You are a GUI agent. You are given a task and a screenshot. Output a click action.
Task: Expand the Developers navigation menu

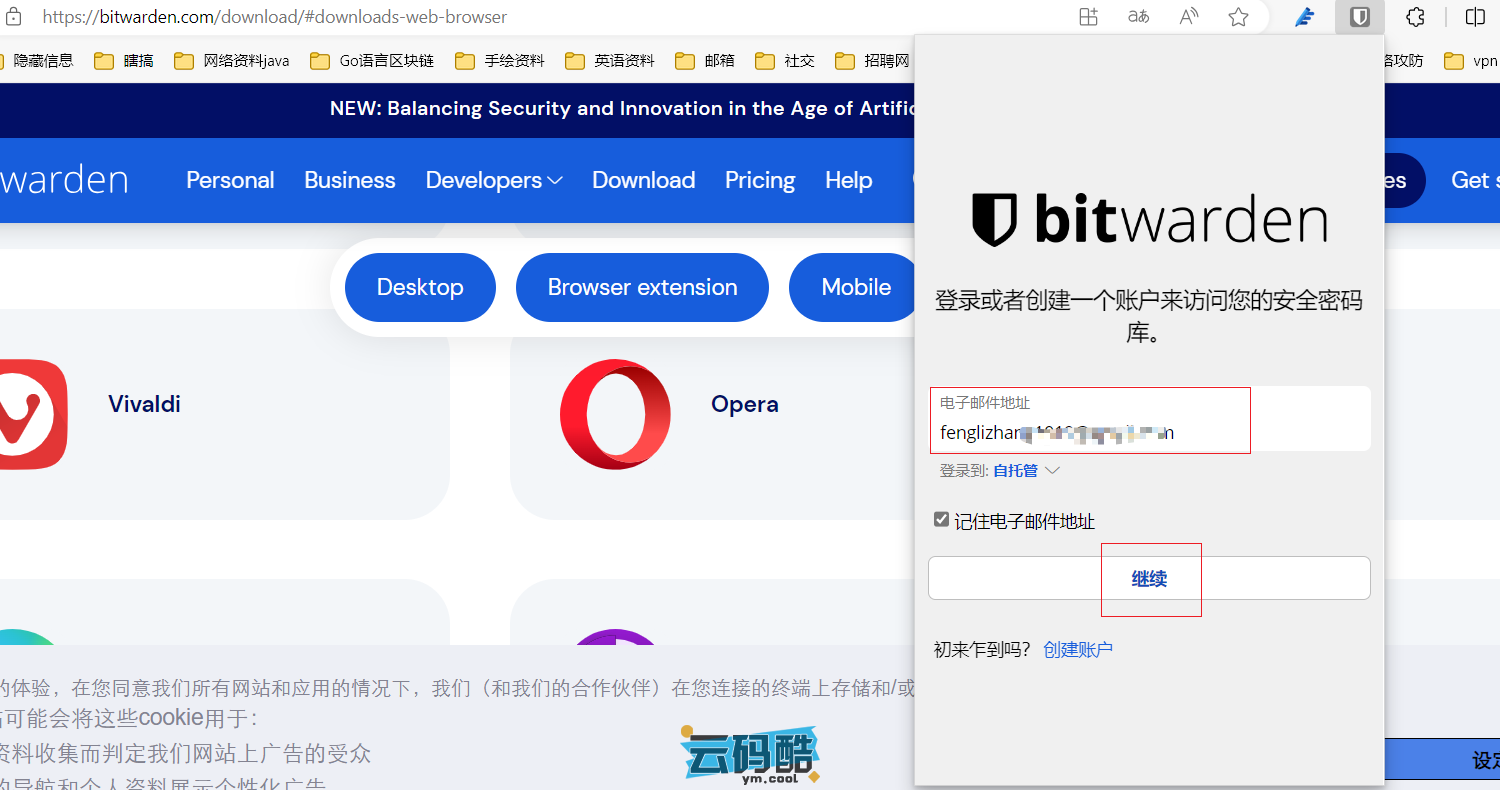pos(494,180)
